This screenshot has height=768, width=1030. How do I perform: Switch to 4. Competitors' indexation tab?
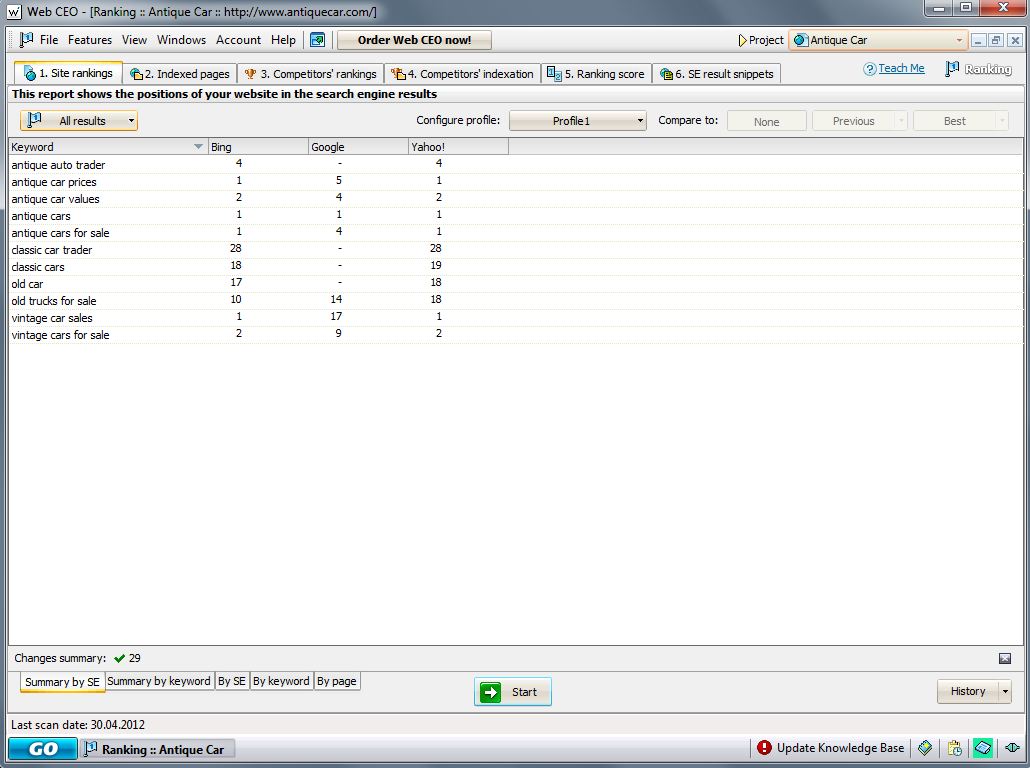click(x=462, y=74)
